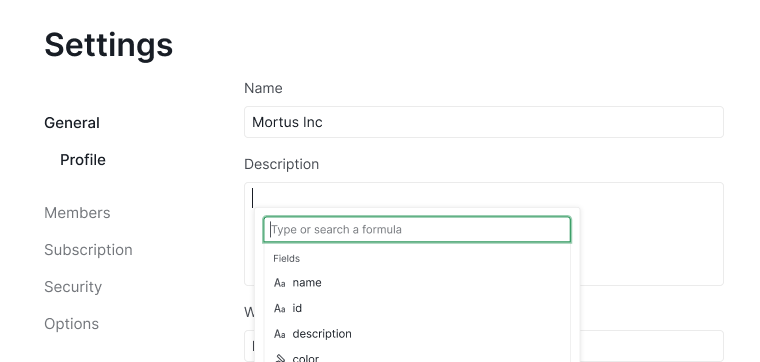Click the text-type icon beside 'name'

coord(280,283)
